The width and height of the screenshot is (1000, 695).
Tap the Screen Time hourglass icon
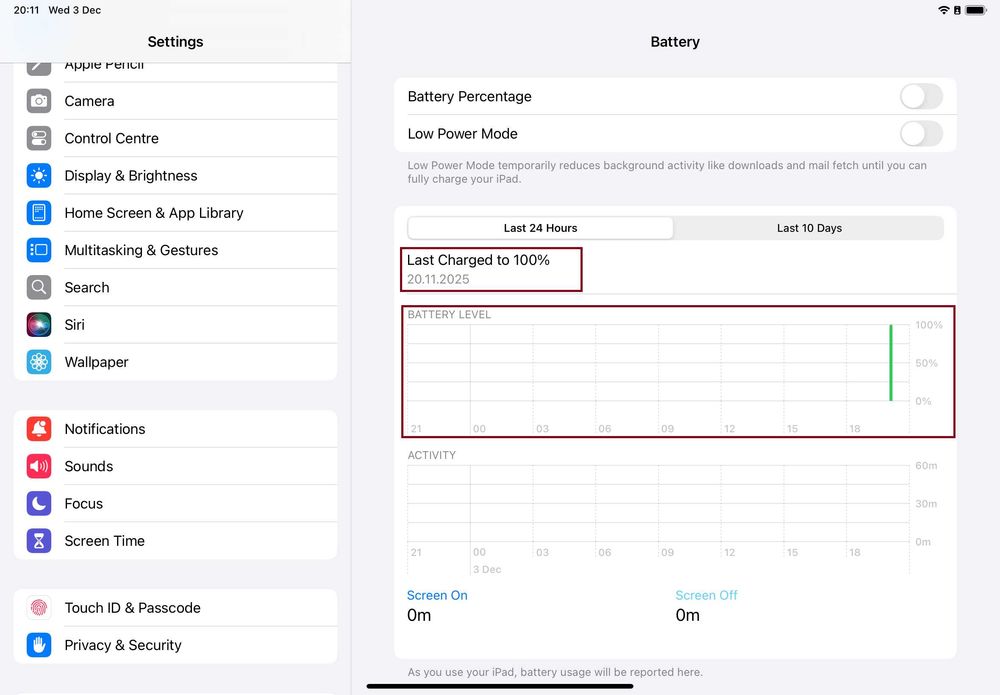point(39,541)
